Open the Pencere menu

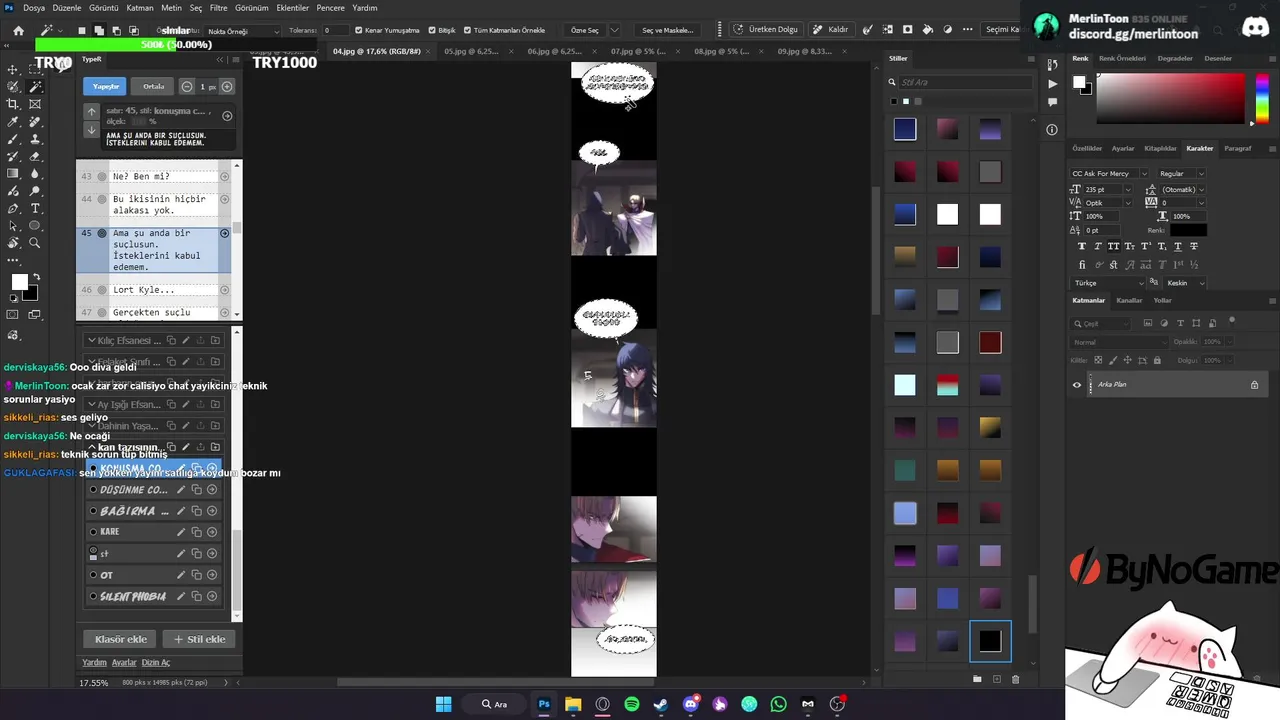[x=330, y=7]
